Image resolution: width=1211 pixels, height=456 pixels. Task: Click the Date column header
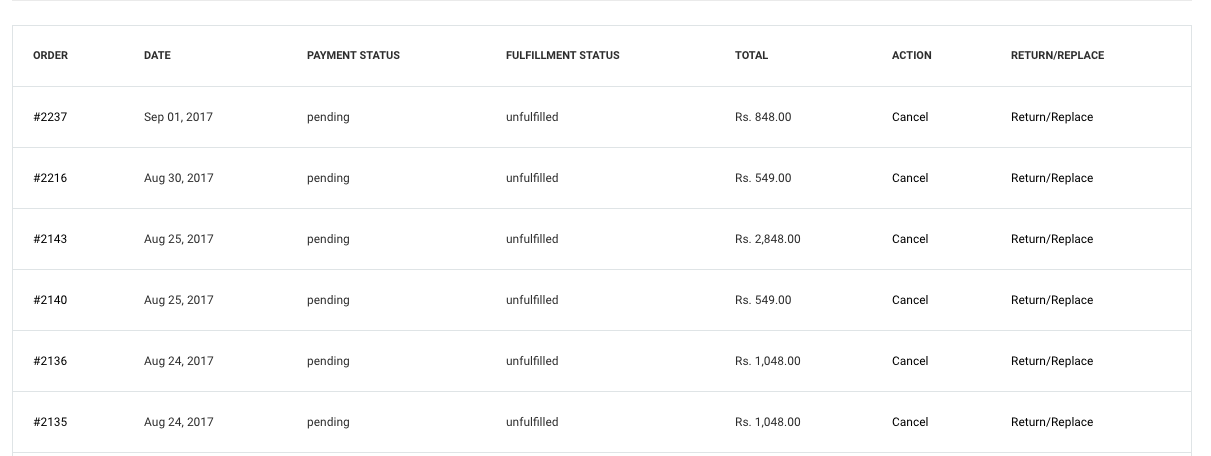[x=157, y=56]
